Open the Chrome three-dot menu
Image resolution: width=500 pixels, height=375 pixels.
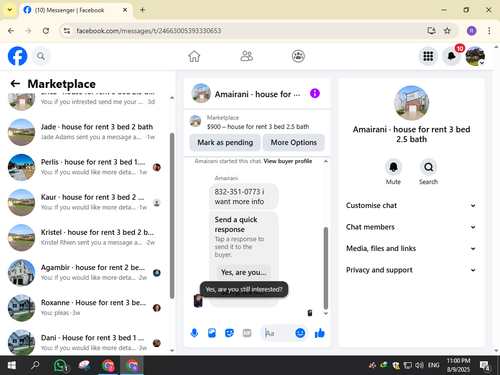click(x=489, y=31)
